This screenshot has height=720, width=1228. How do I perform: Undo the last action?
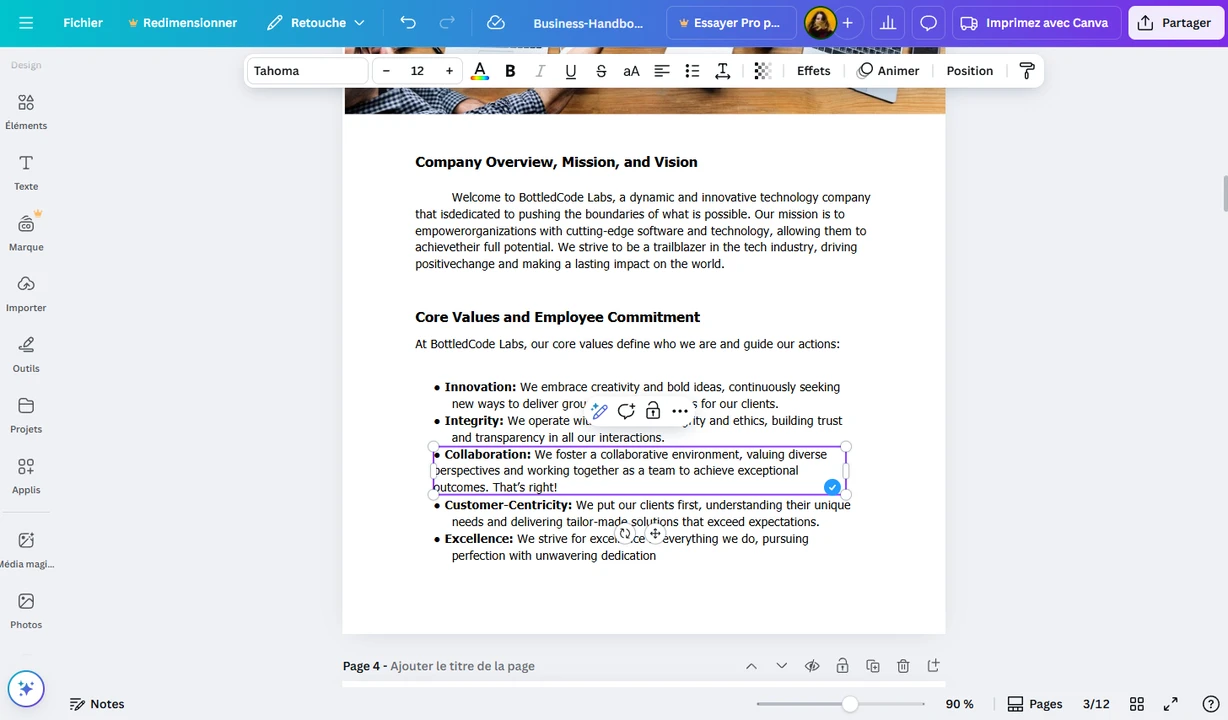coord(407,23)
